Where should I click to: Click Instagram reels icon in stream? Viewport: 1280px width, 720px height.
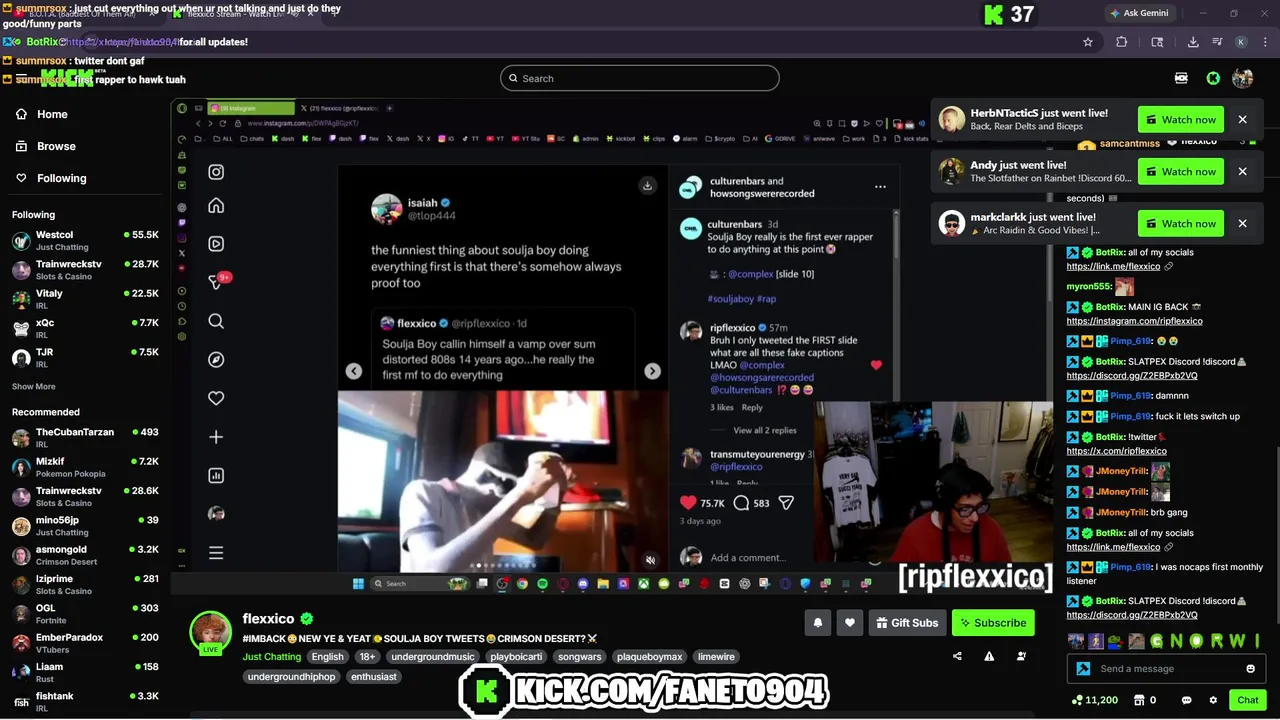coord(216,244)
